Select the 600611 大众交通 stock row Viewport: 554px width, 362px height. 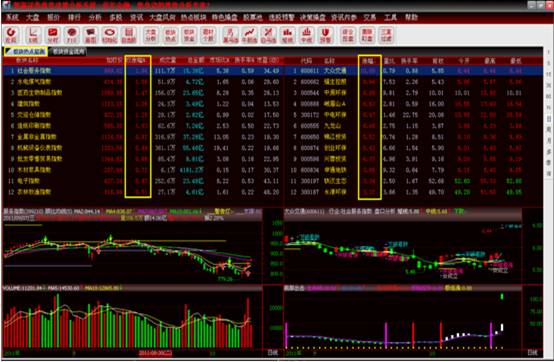click(x=414, y=71)
